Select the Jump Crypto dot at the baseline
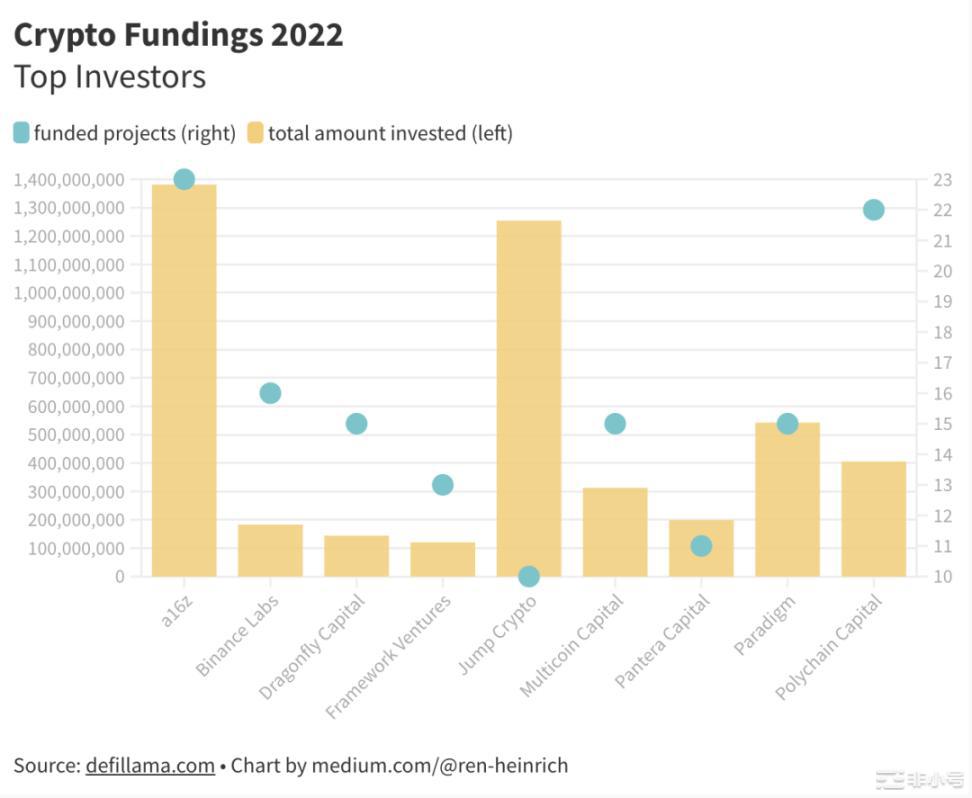972x798 pixels. tap(529, 576)
